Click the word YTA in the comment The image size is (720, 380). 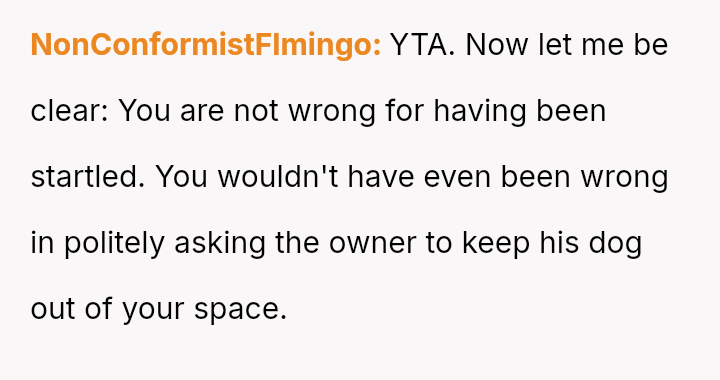pos(422,45)
